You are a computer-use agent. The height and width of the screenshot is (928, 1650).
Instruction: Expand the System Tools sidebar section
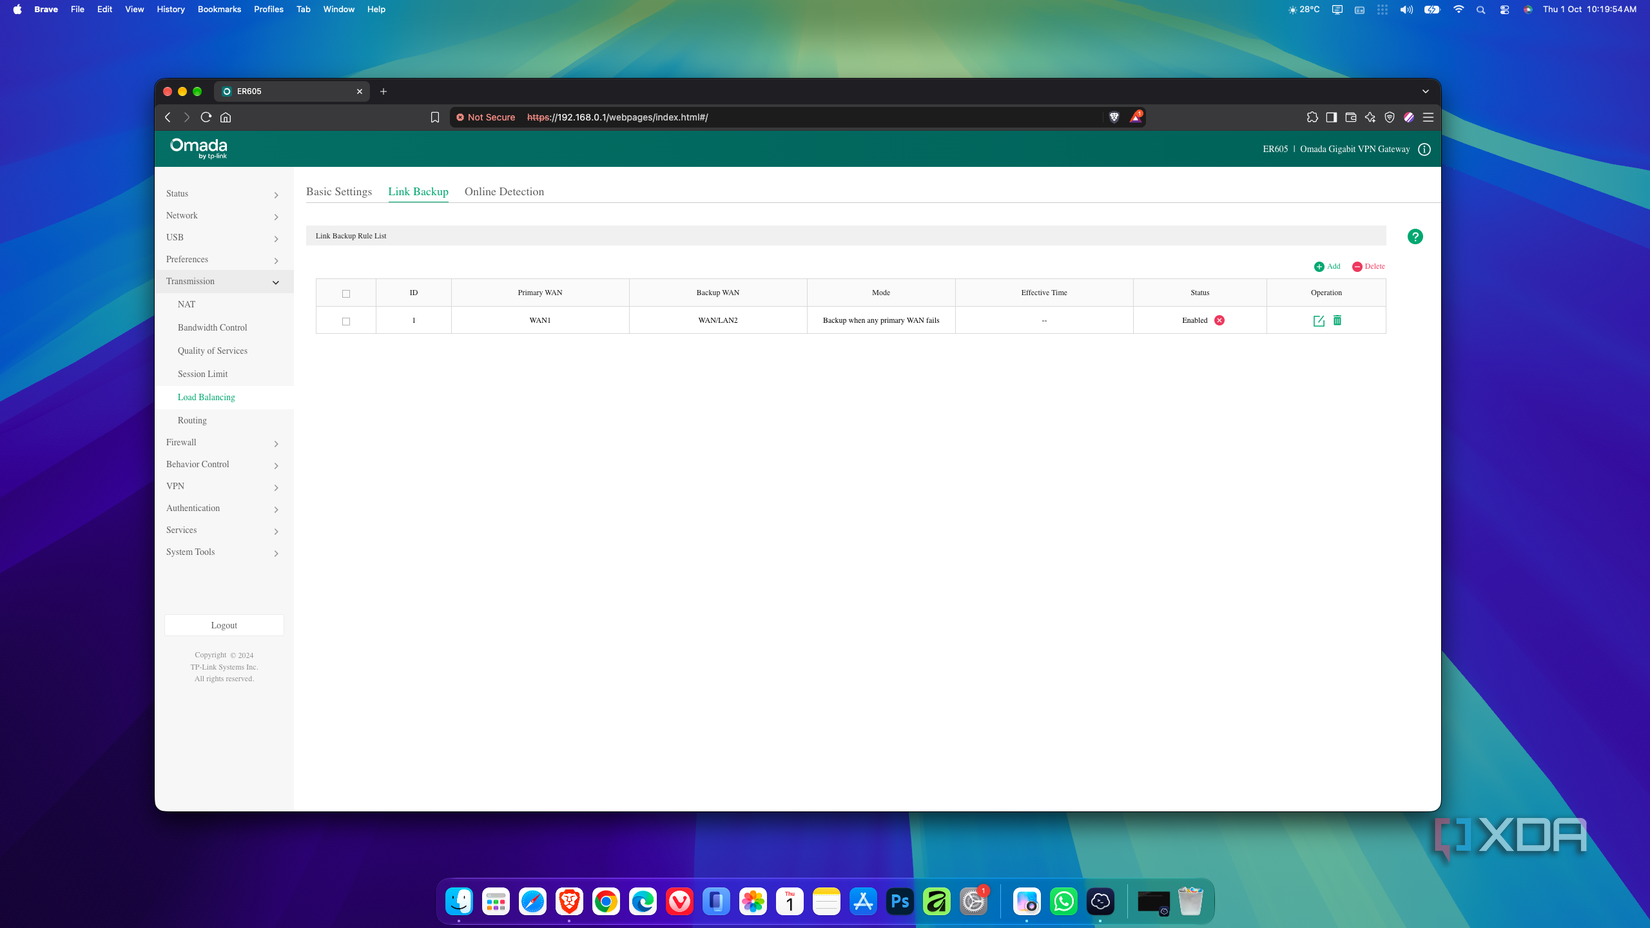click(224, 552)
